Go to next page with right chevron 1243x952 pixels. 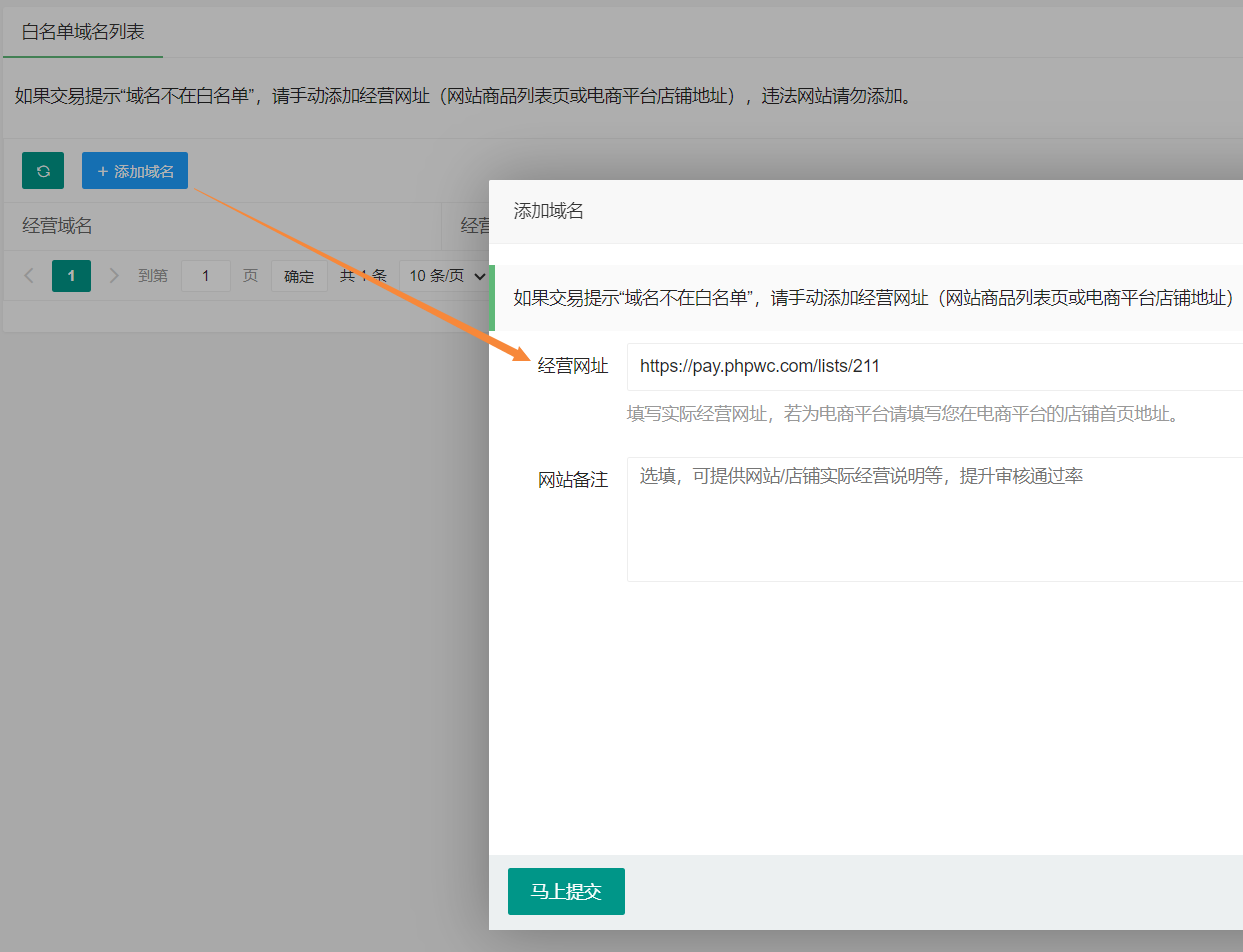click(x=114, y=276)
